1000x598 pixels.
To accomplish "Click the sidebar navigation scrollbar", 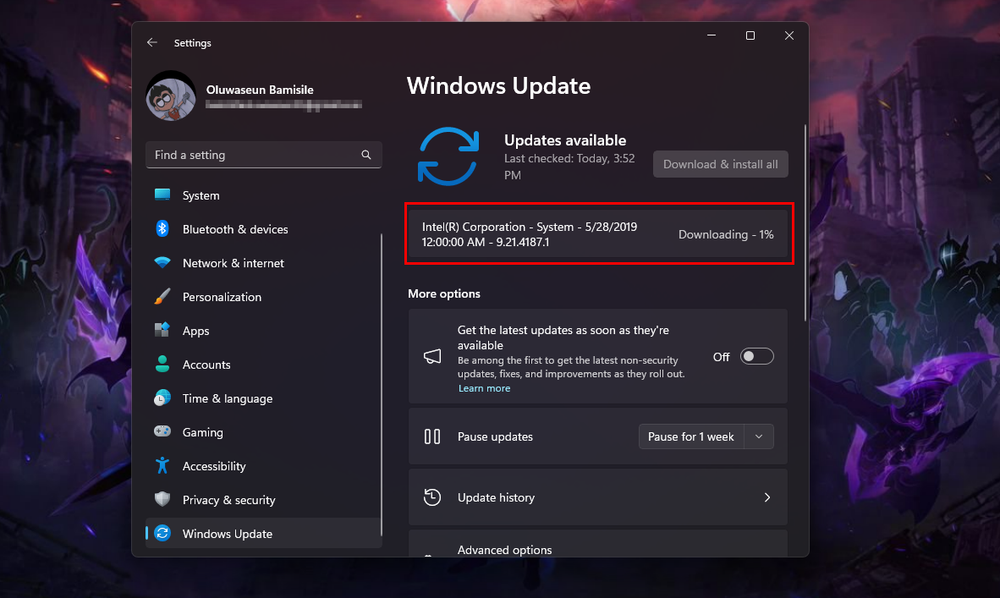I will point(381,380).
